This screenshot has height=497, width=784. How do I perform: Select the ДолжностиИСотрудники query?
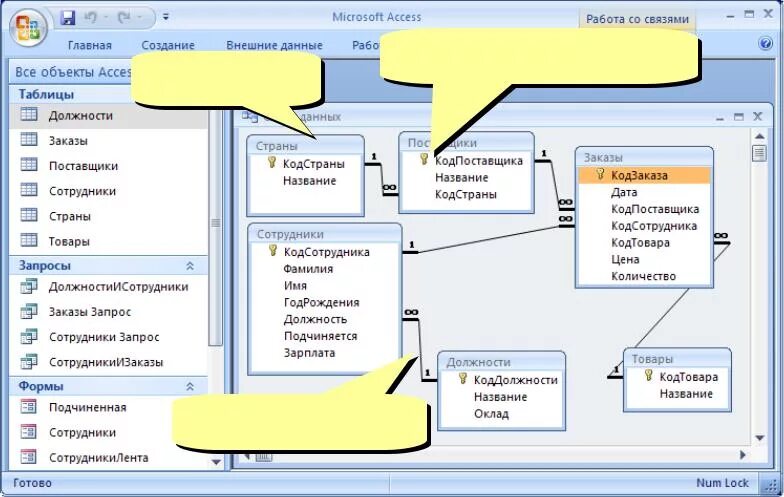tap(118, 287)
